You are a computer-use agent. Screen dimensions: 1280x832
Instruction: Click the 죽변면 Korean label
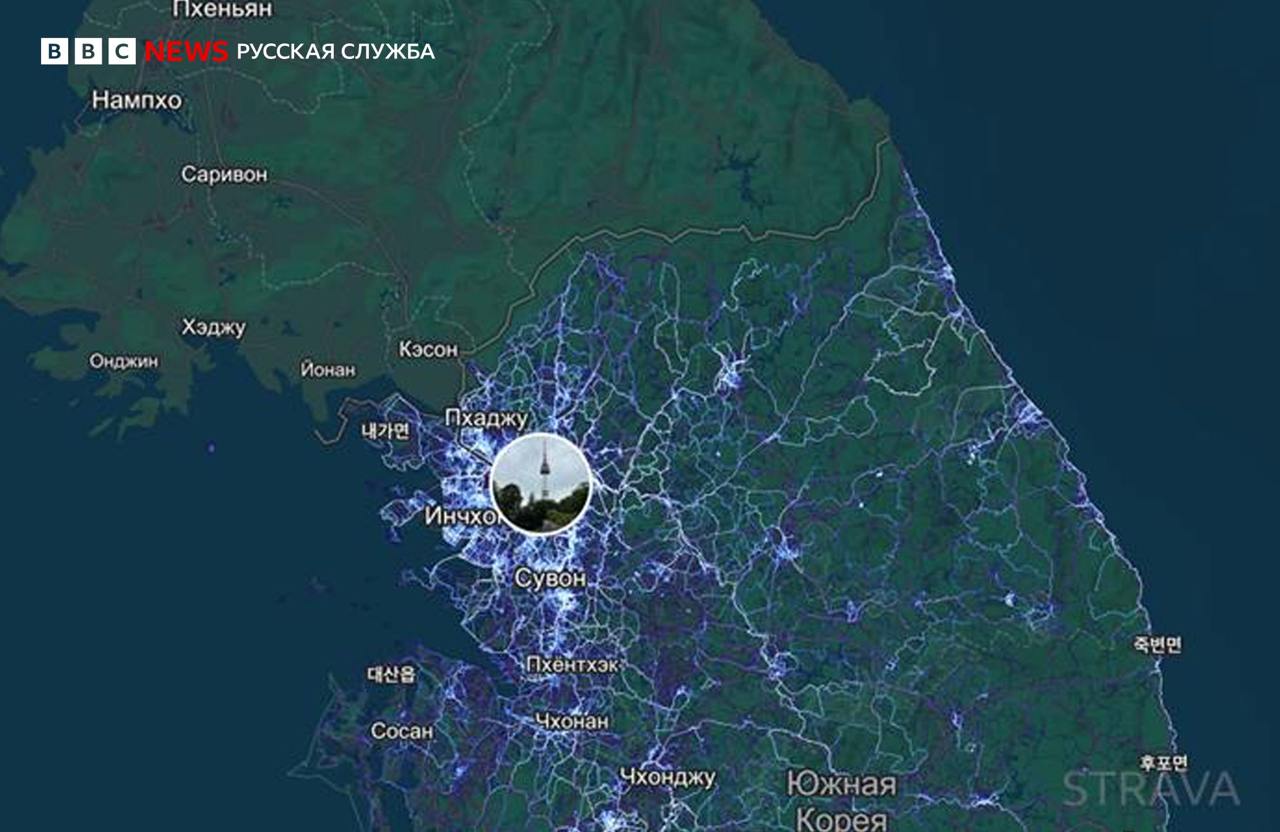click(1157, 645)
